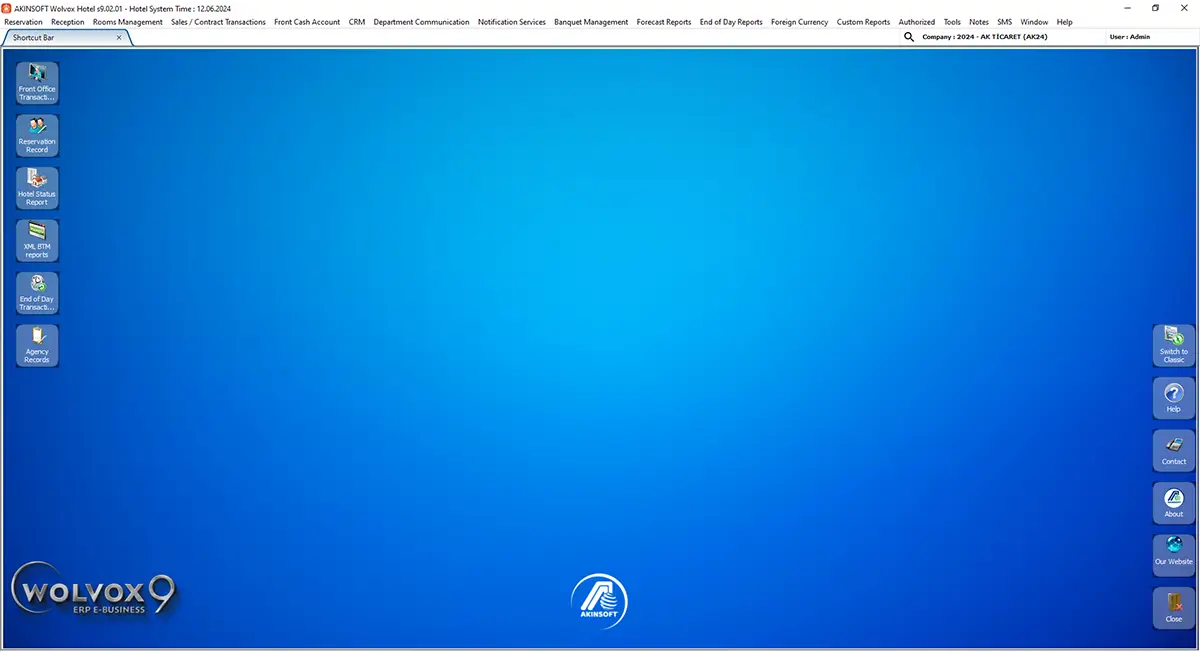Open the About shortcut icon
The height and width of the screenshot is (653, 1200).
coord(1173,502)
